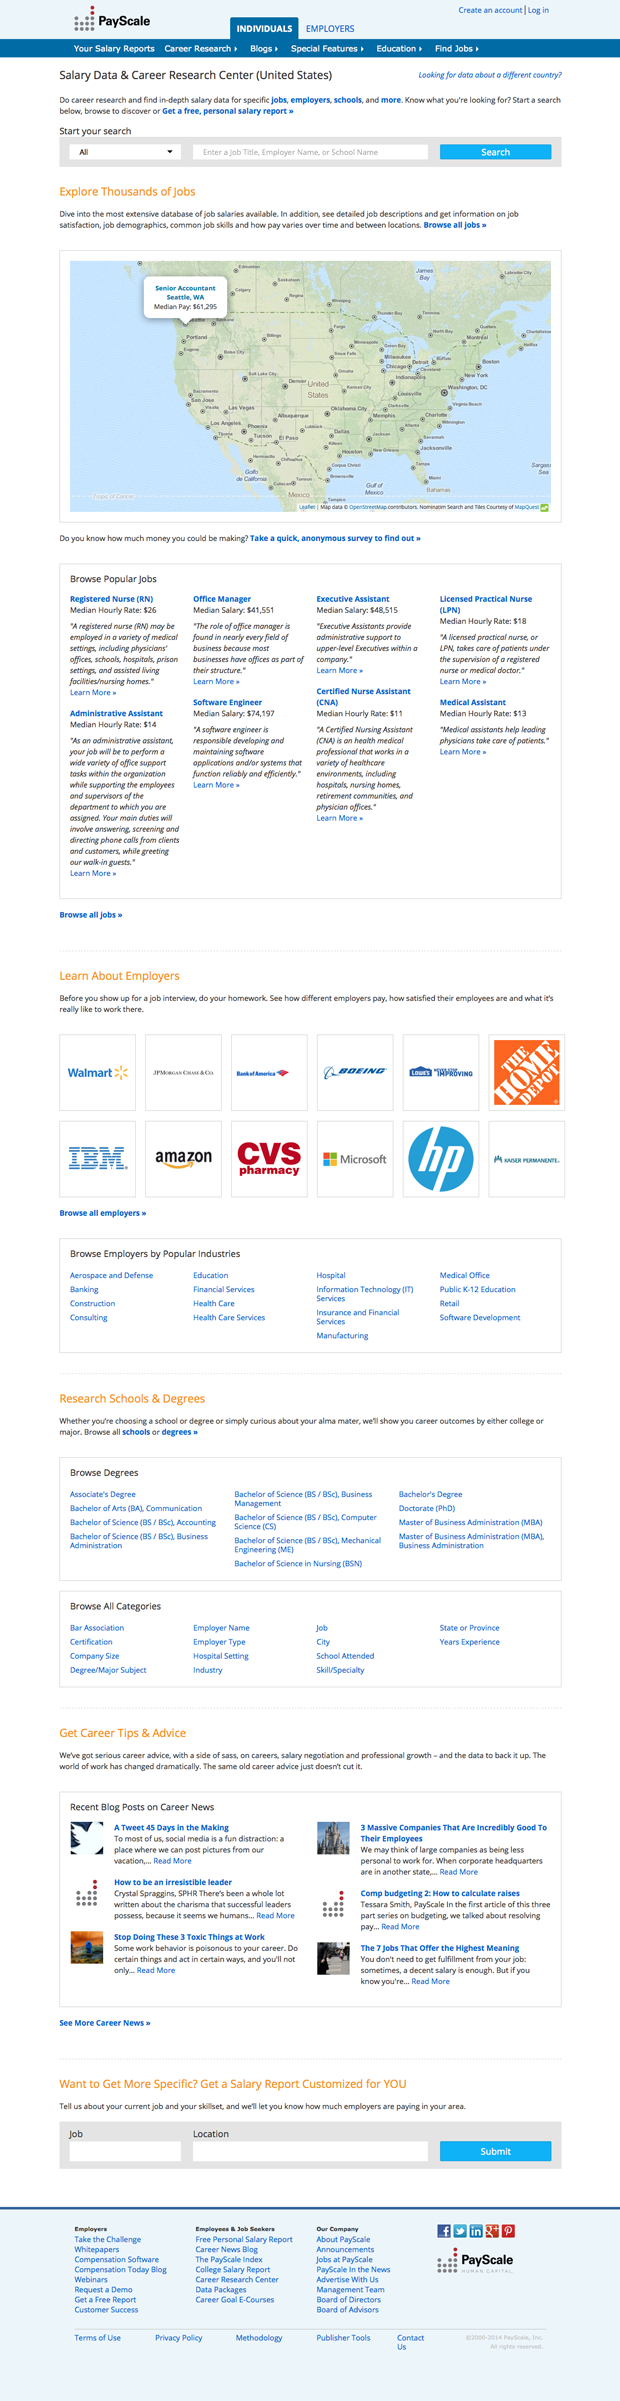
Task: Open the 'Comp budgeting 2' blog post
Action: (x=440, y=1893)
